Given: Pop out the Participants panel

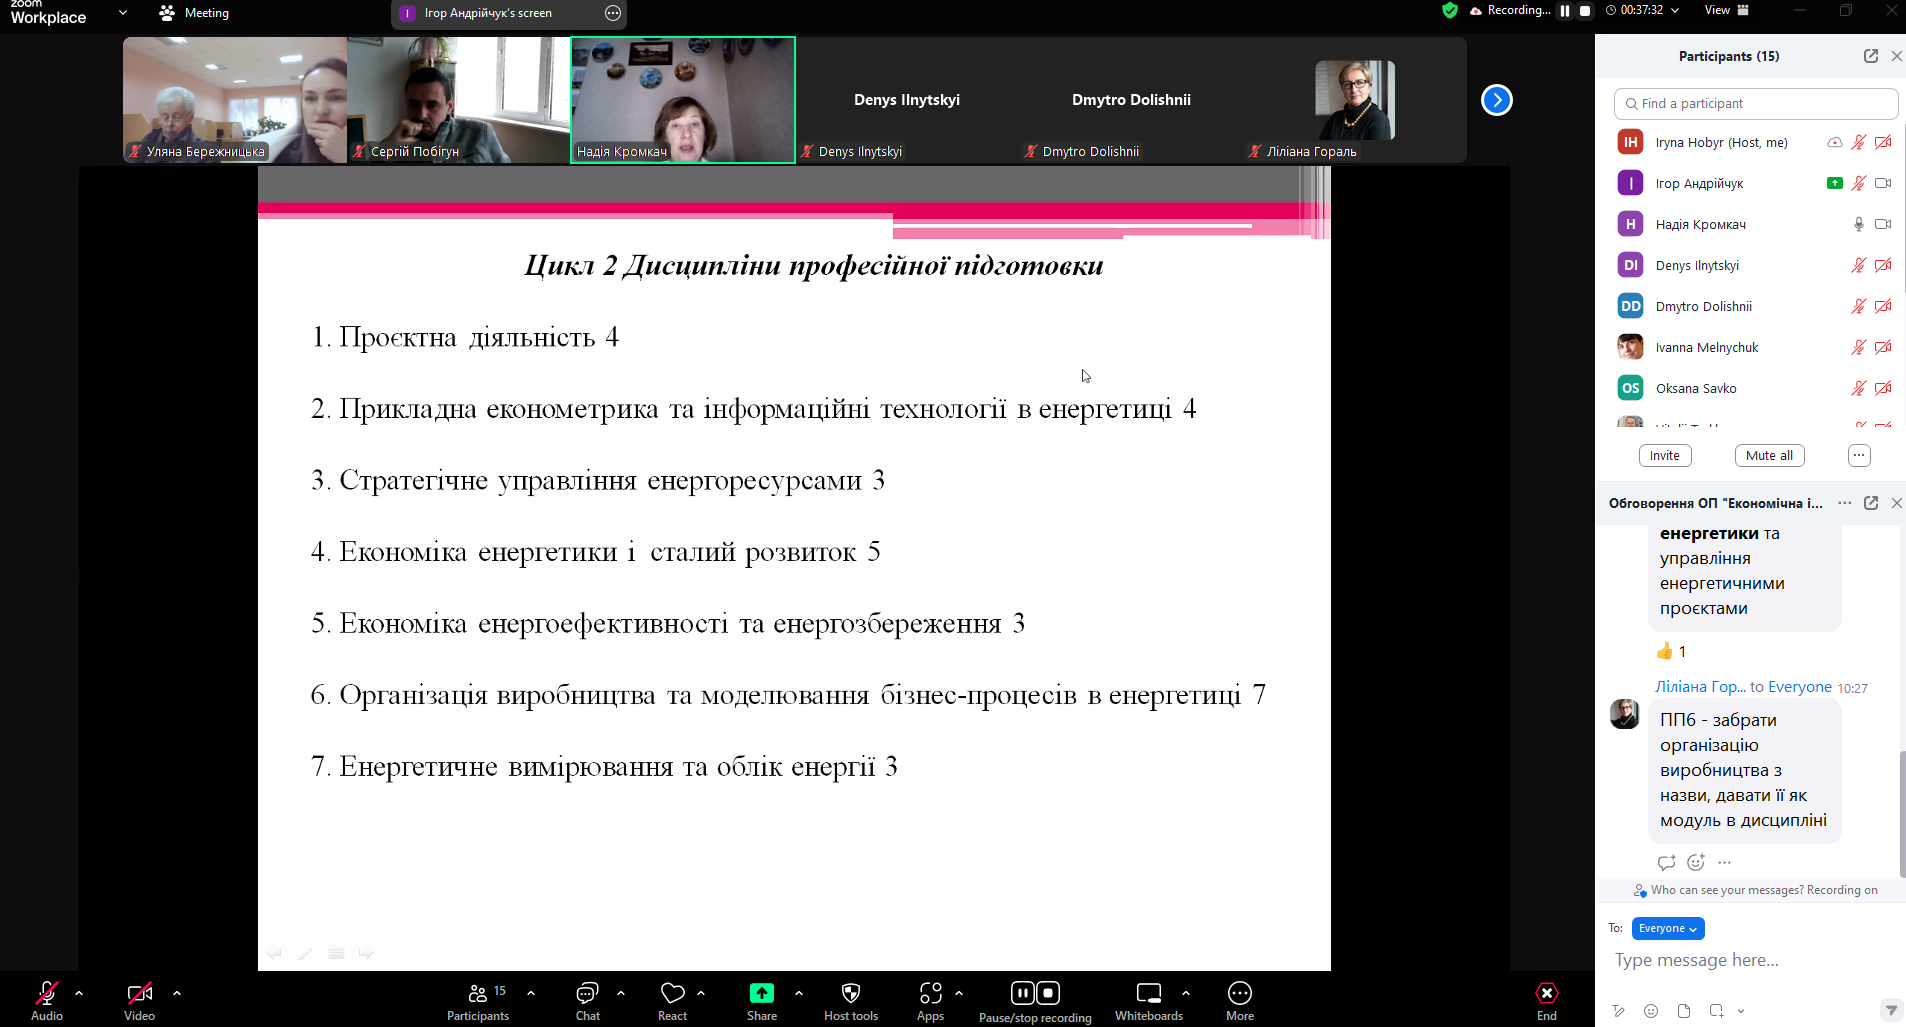Looking at the screenshot, I should click(x=1870, y=56).
